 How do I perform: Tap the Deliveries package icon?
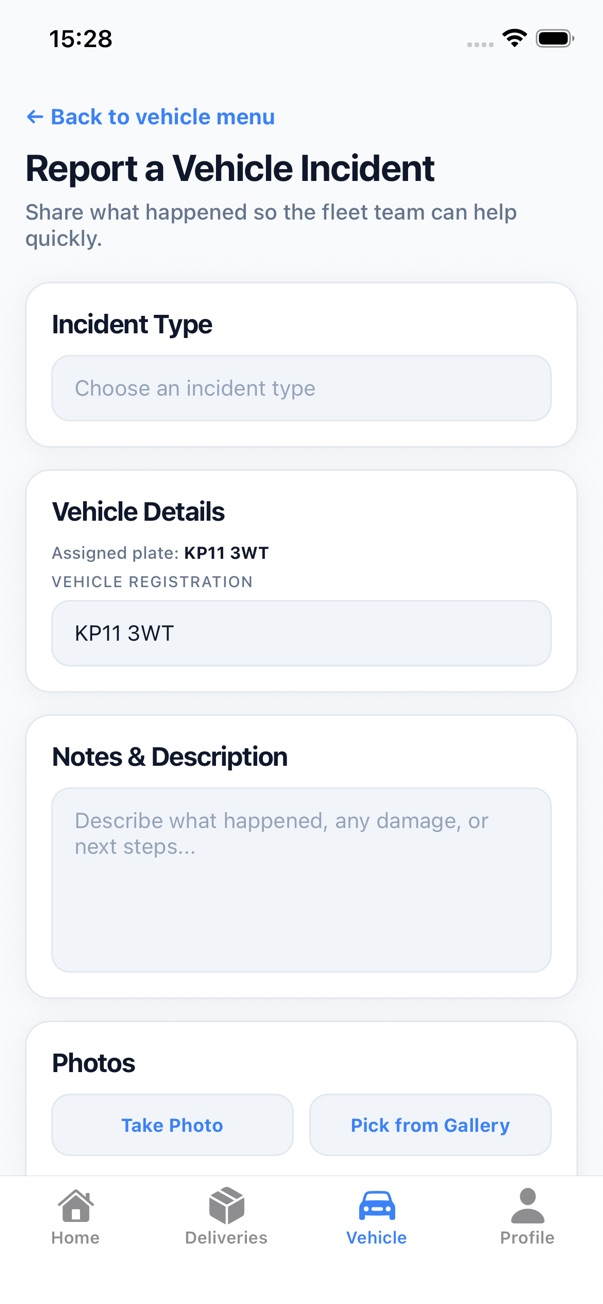(226, 1205)
